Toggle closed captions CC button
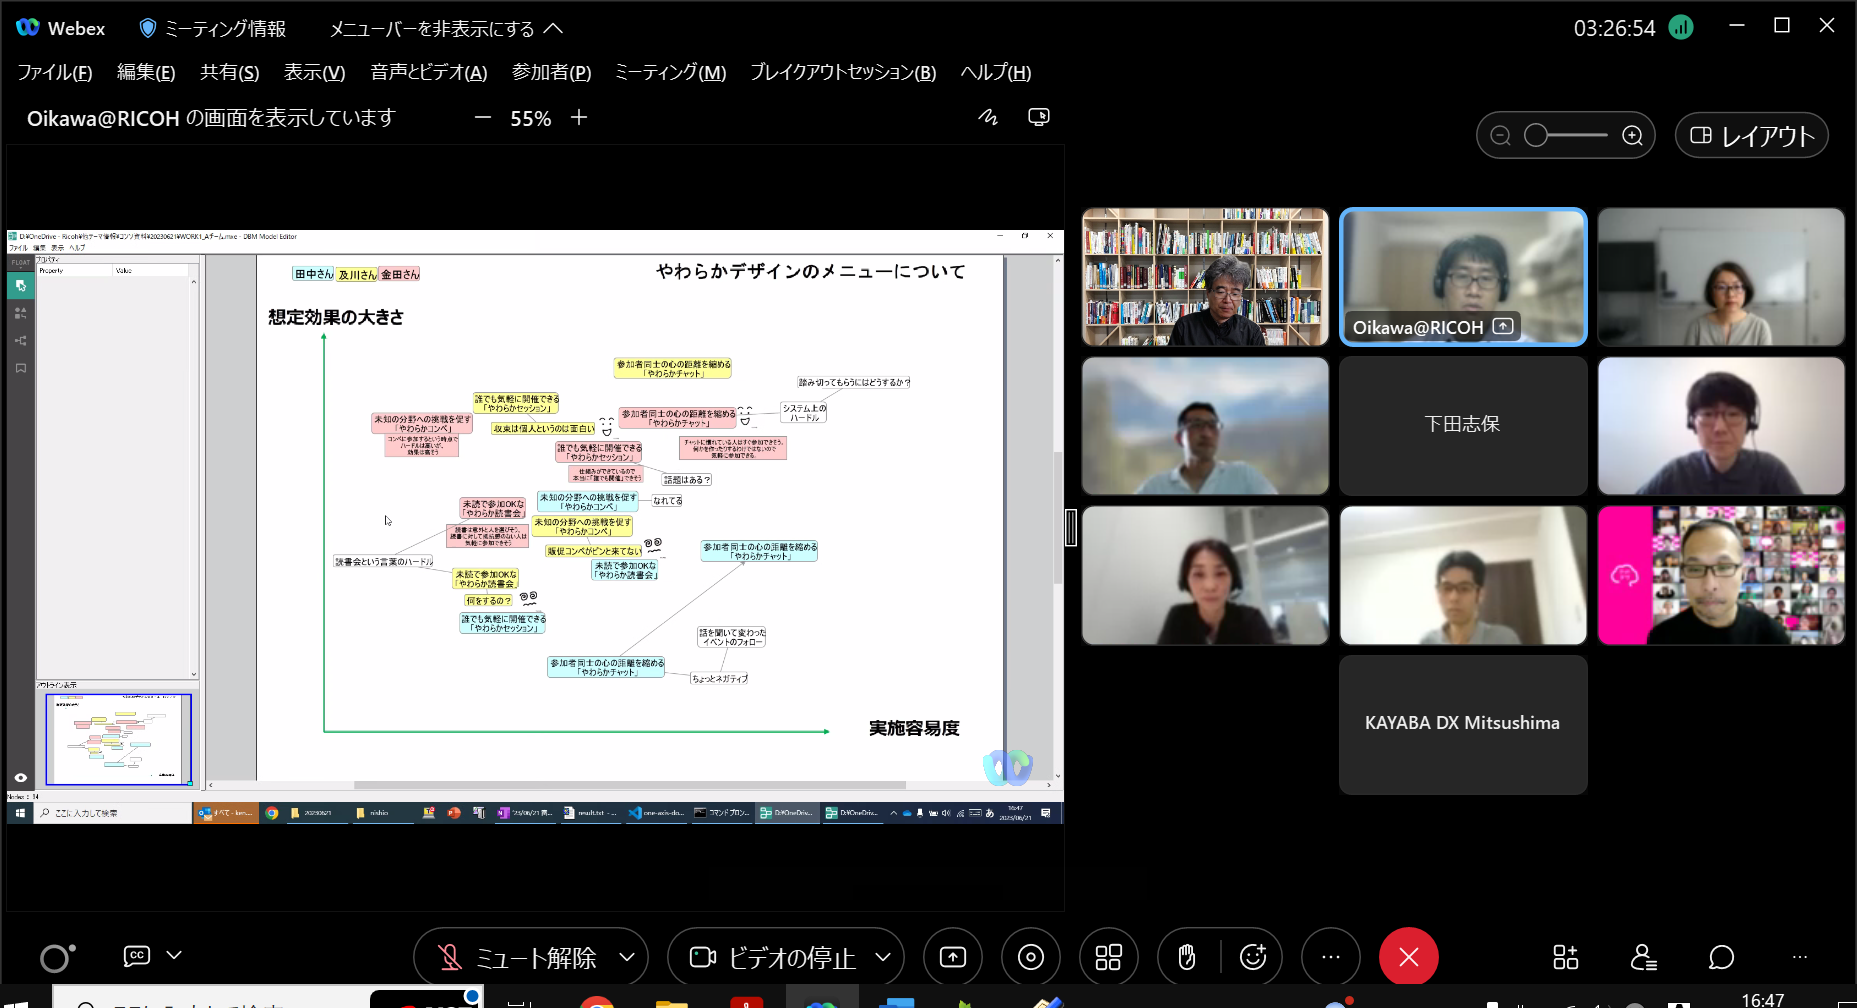 click(x=137, y=955)
